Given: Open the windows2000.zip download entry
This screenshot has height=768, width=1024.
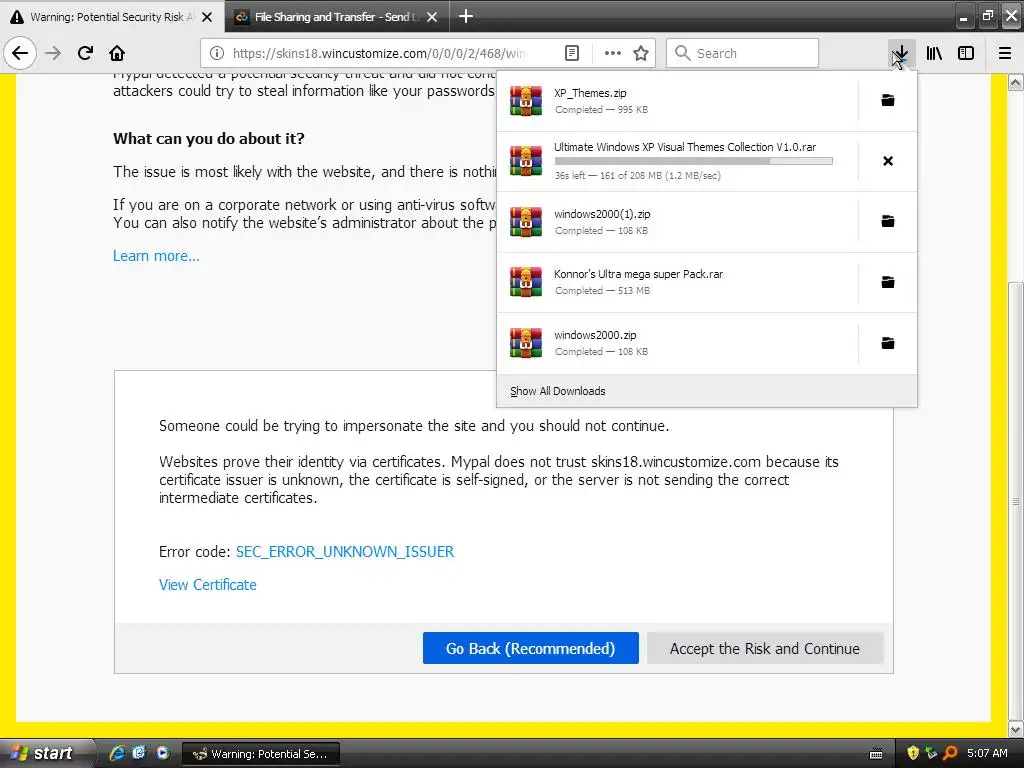Looking at the screenshot, I should (678, 343).
